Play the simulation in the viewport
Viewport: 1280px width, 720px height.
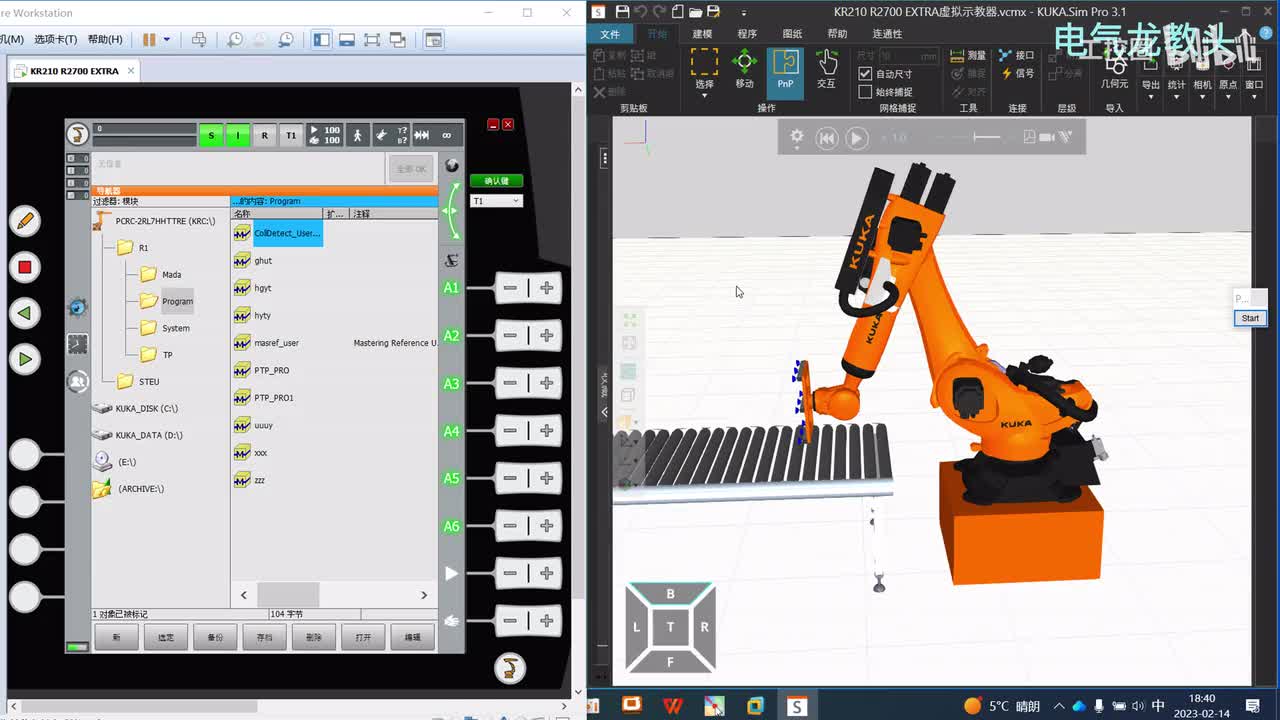pyautogui.click(x=857, y=138)
